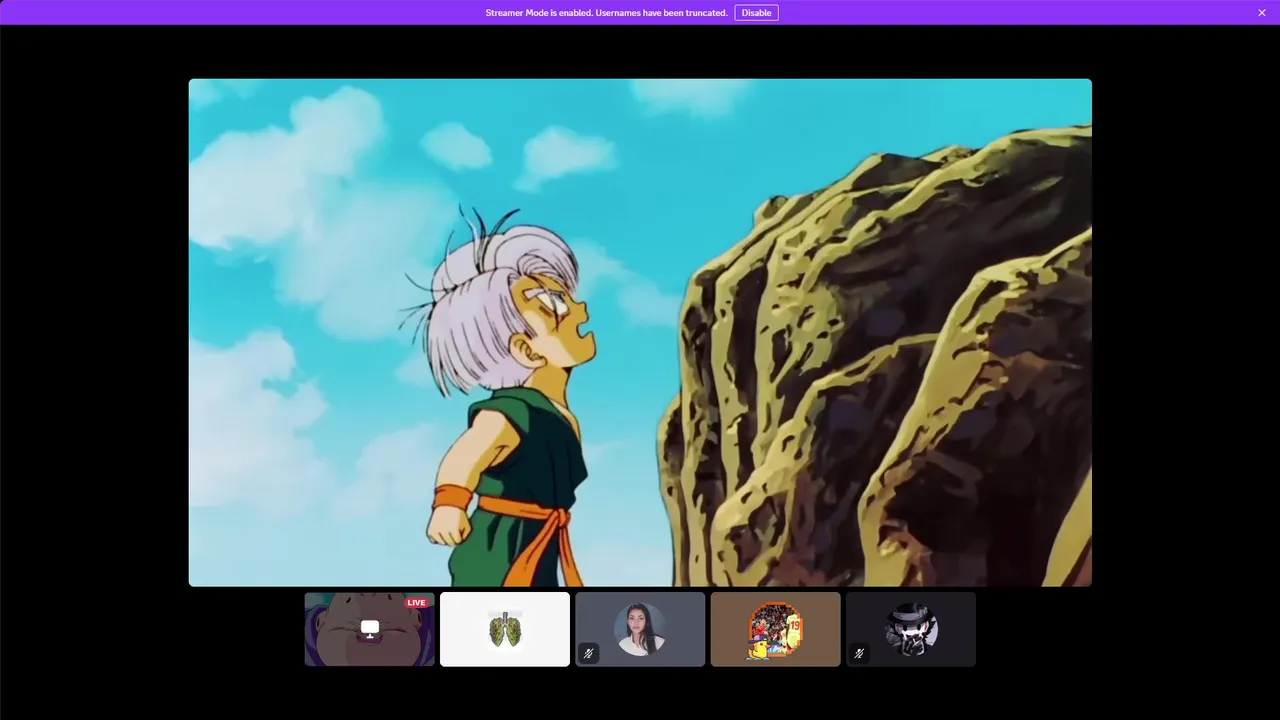Click the muted mic icon on the hat-avatar tile
The height and width of the screenshot is (720, 1280).
(x=859, y=653)
